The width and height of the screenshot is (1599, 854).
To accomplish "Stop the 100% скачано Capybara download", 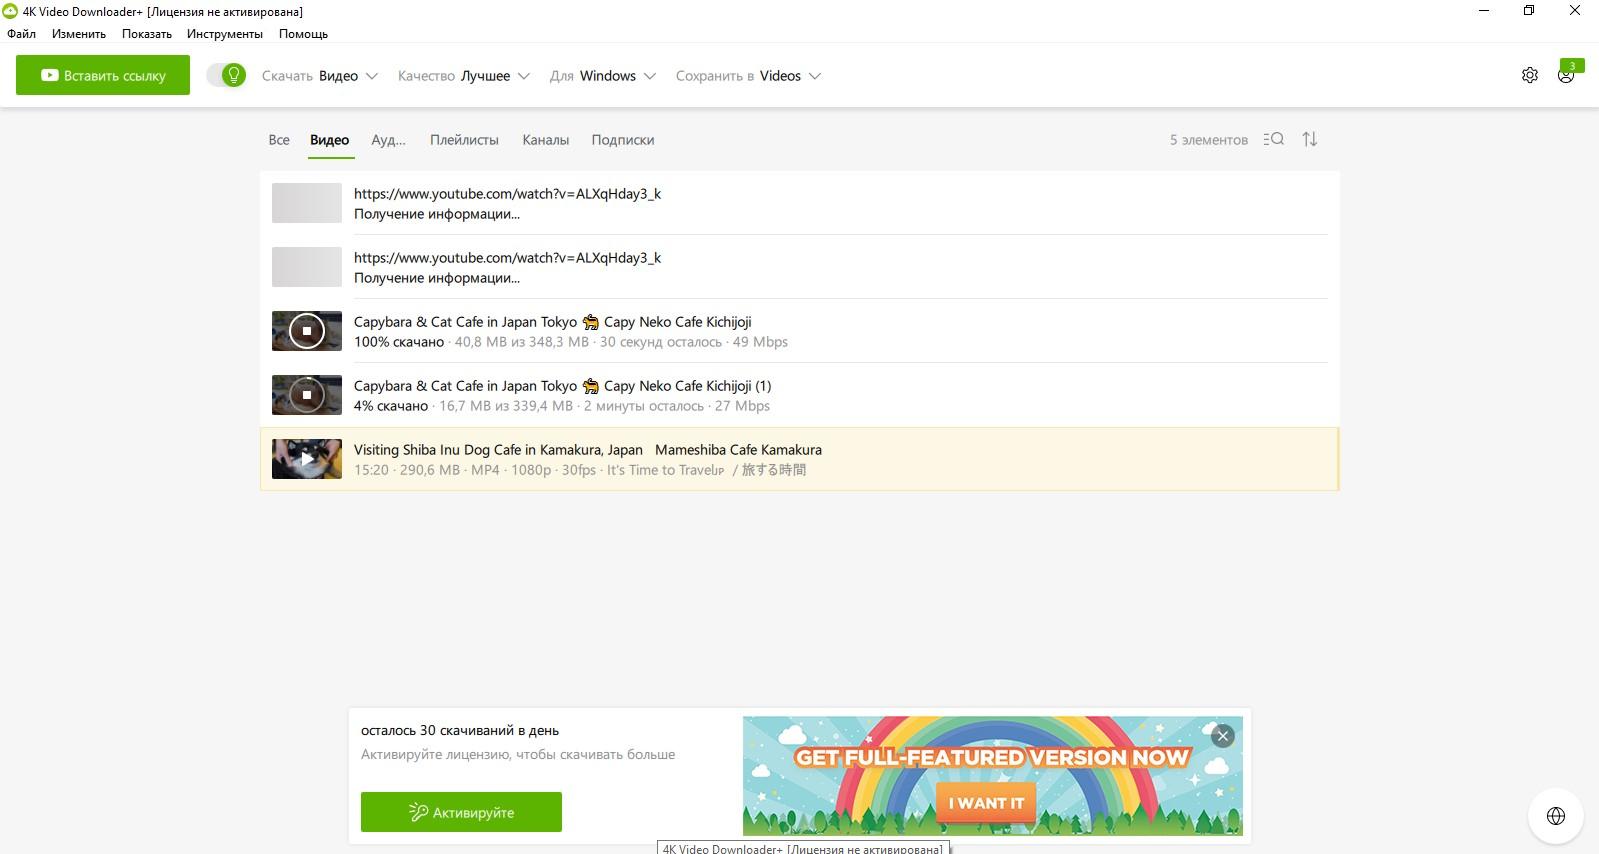I will (x=307, y=331).
